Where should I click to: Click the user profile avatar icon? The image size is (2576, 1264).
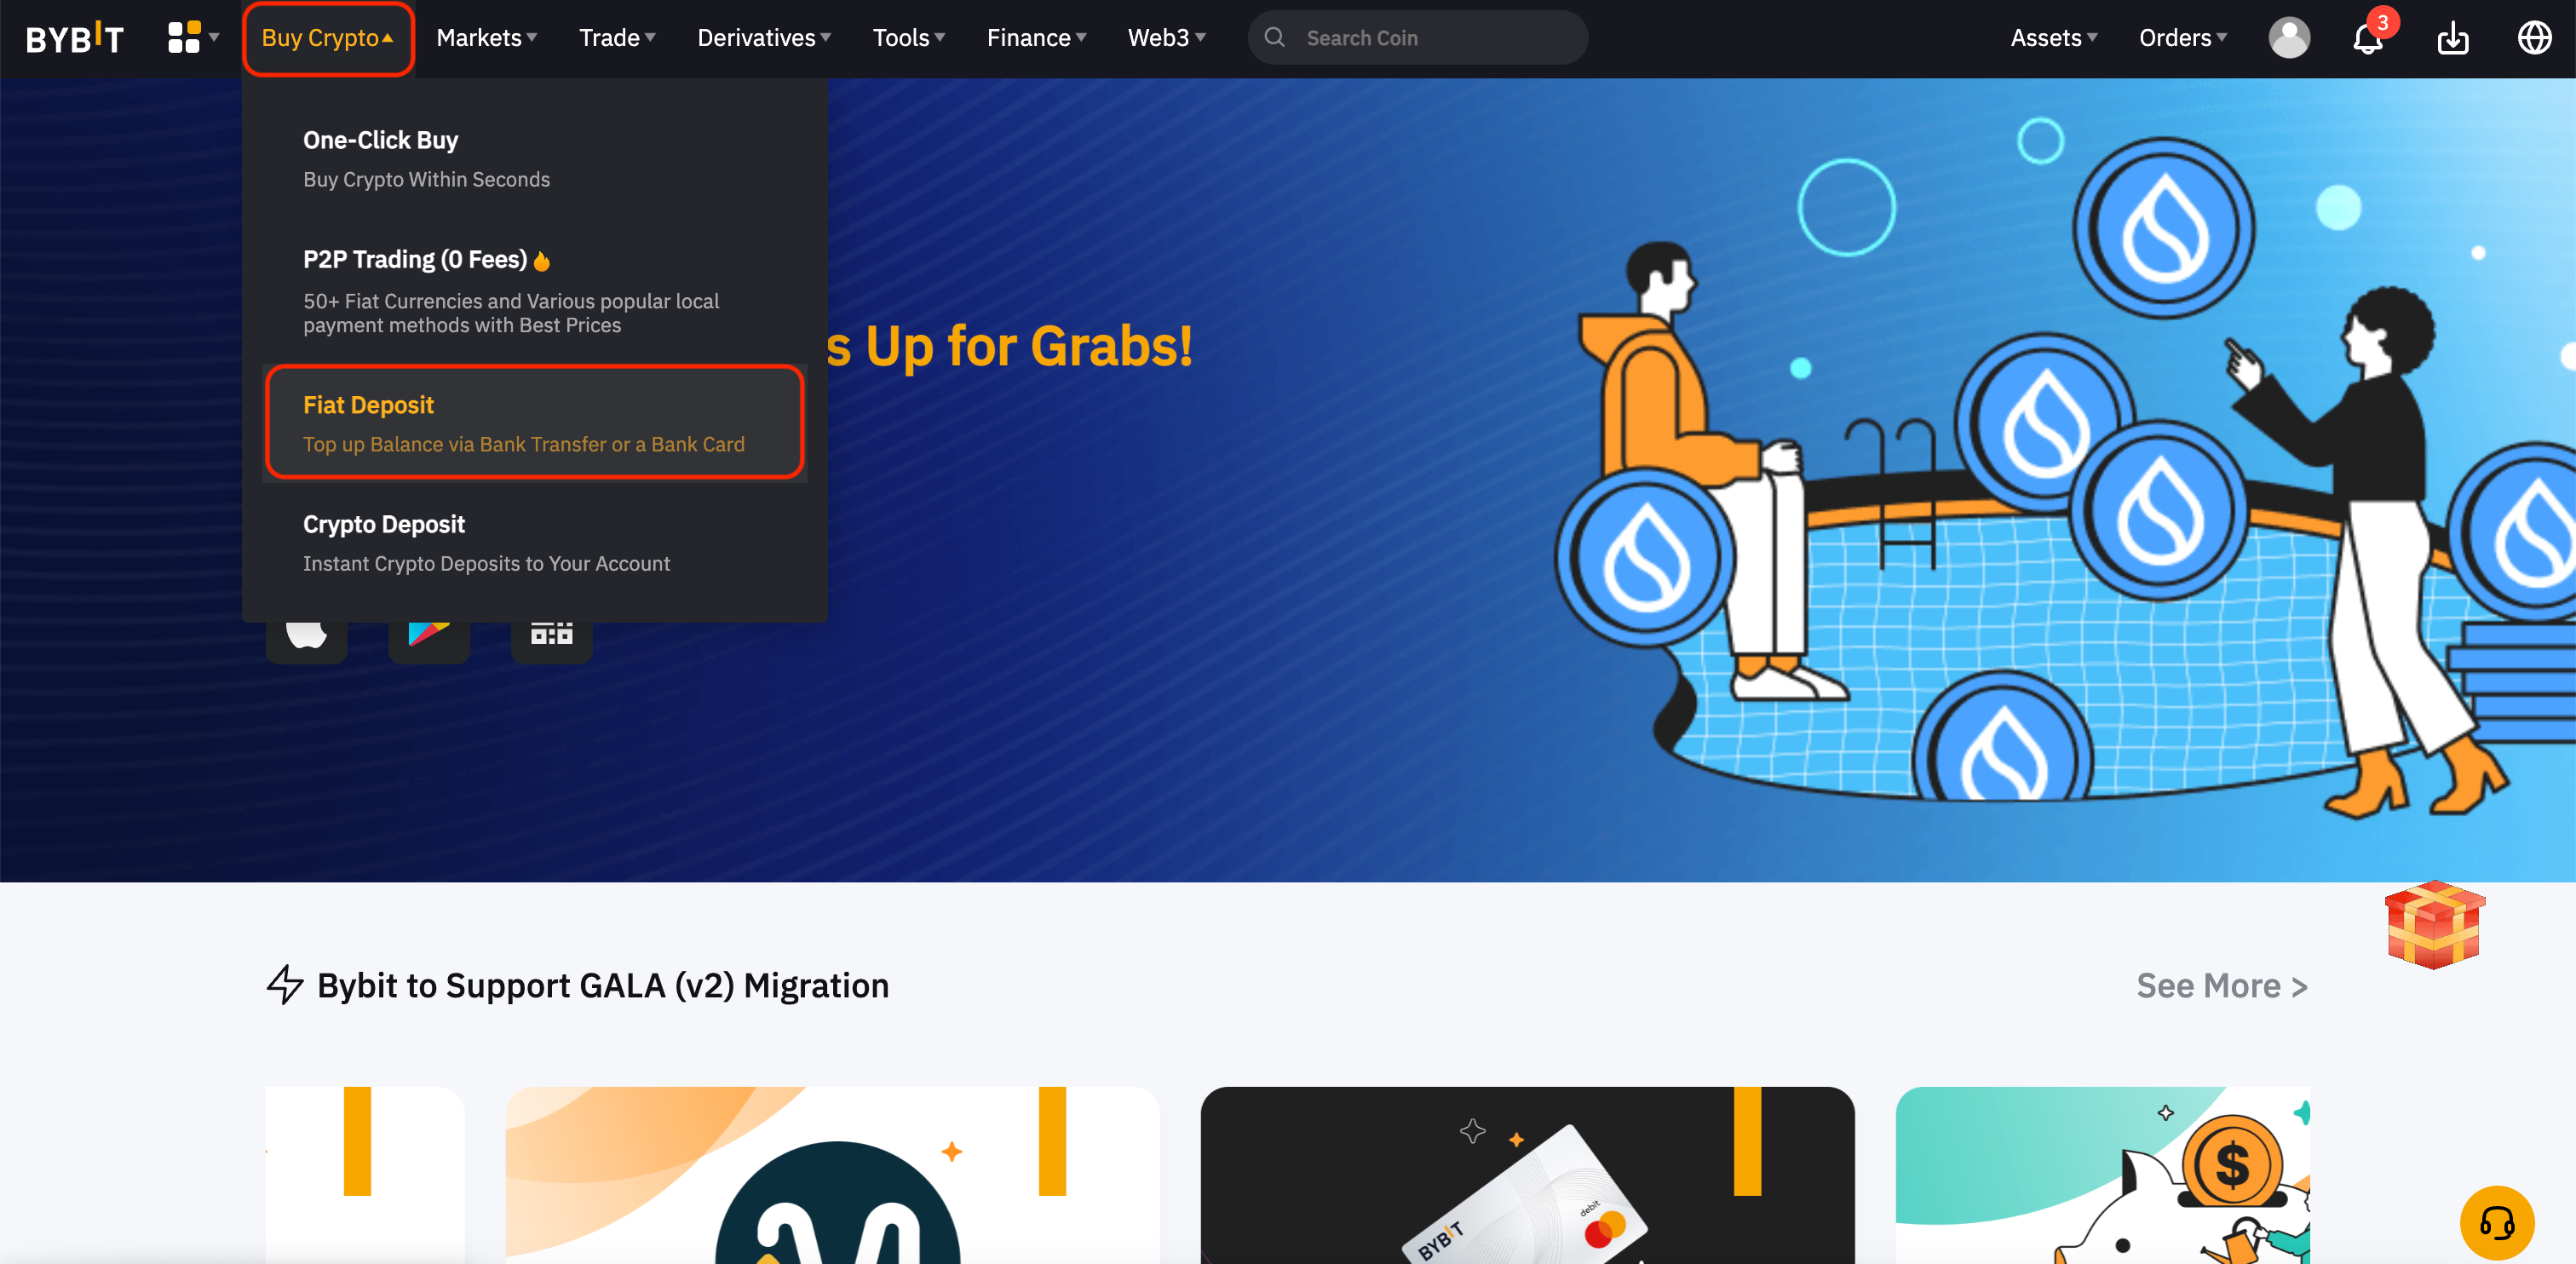point(2287,36)
